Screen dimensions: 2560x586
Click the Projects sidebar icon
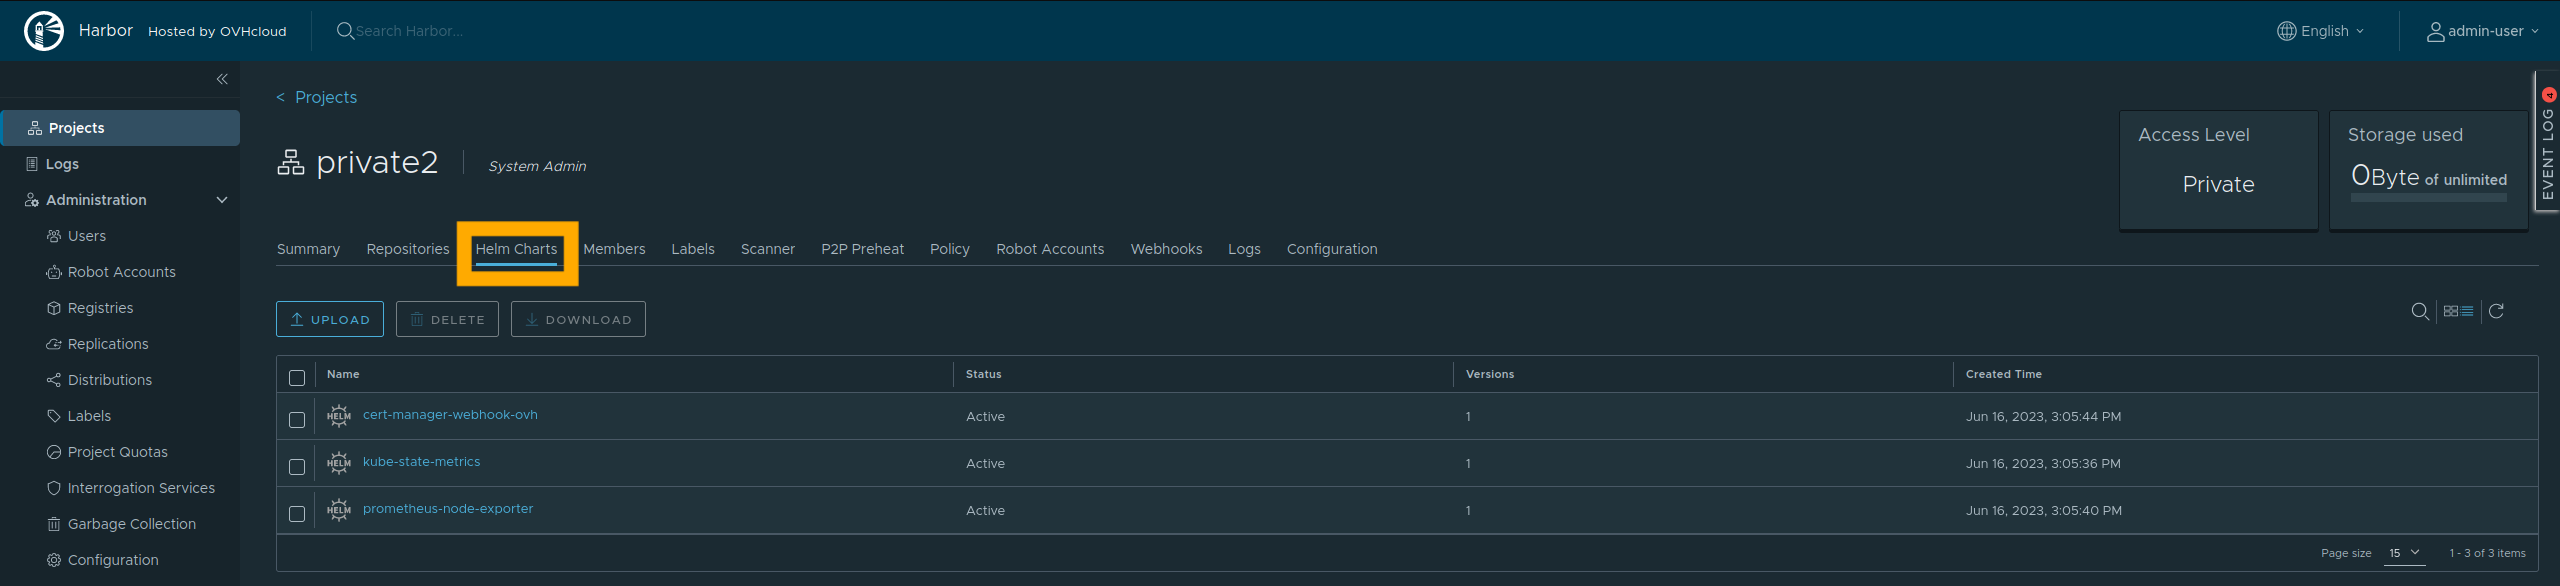35,128
